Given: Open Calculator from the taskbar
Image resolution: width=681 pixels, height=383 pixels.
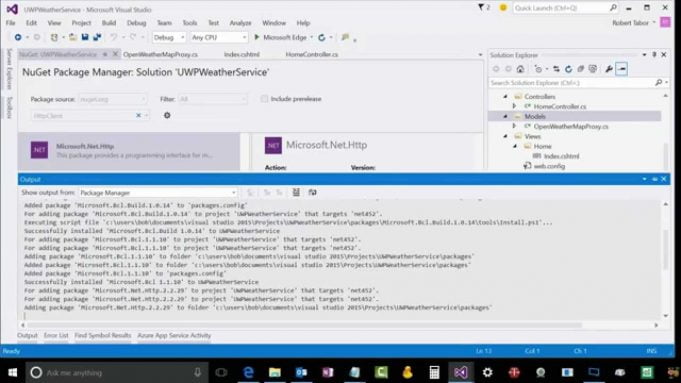Looking at the screenshot, I should (x=434, y=372).
